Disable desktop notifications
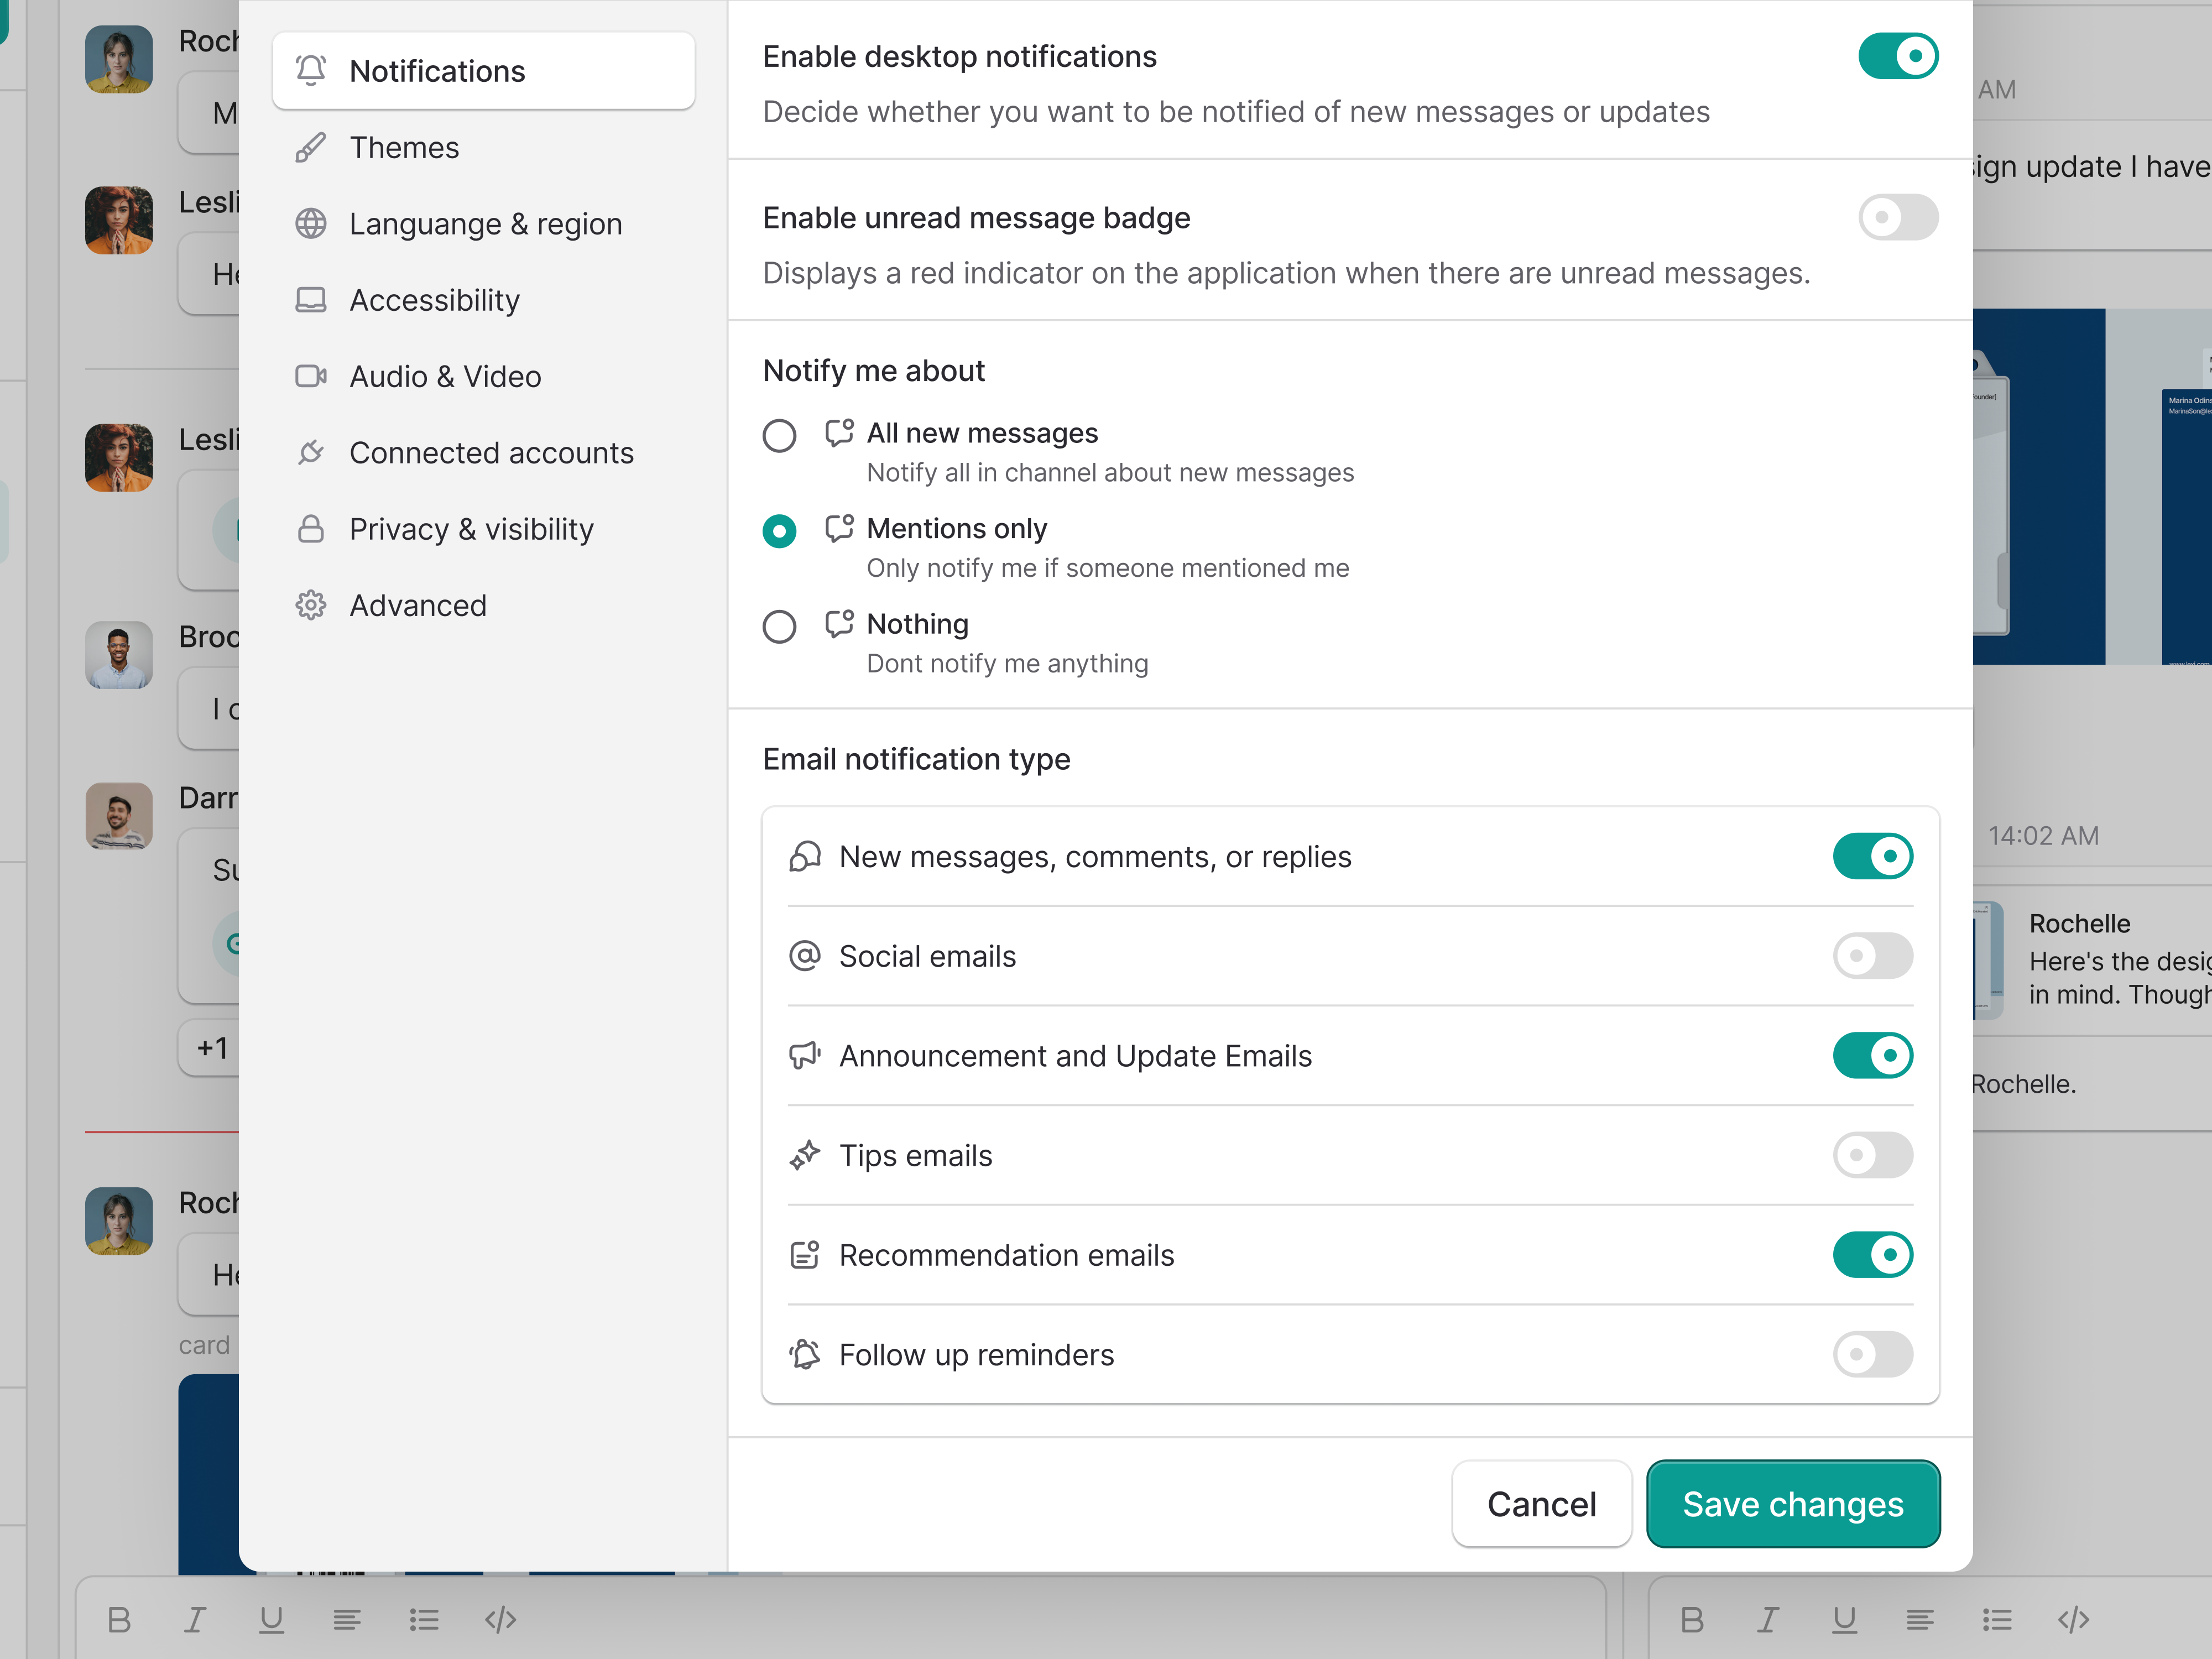The image size is (2212, 1659). (x=1897, y=56)
